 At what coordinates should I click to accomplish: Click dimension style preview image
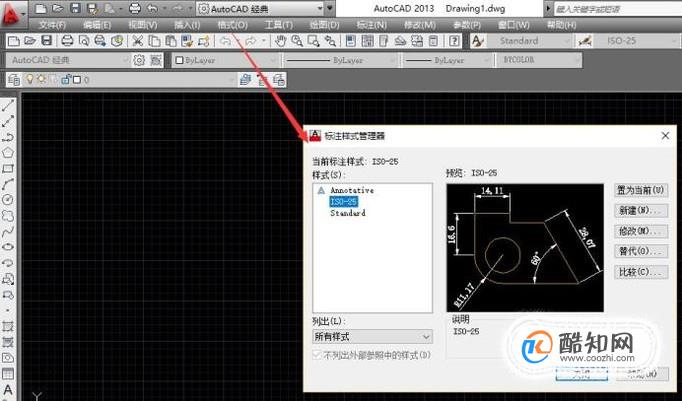tap(525, 248)
